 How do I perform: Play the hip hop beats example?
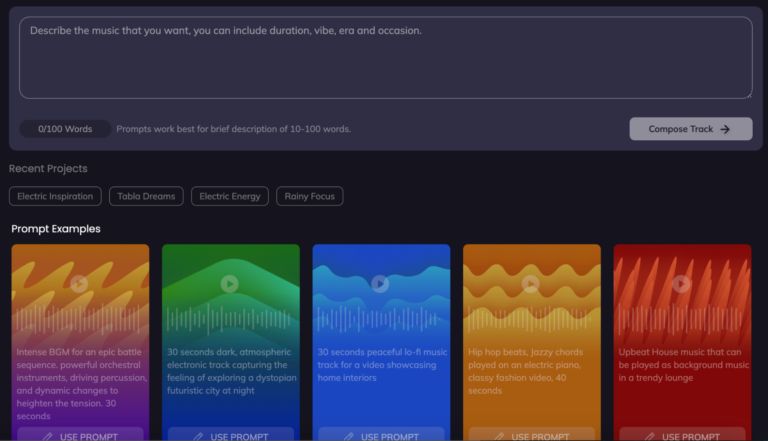(x=531, y=284)
